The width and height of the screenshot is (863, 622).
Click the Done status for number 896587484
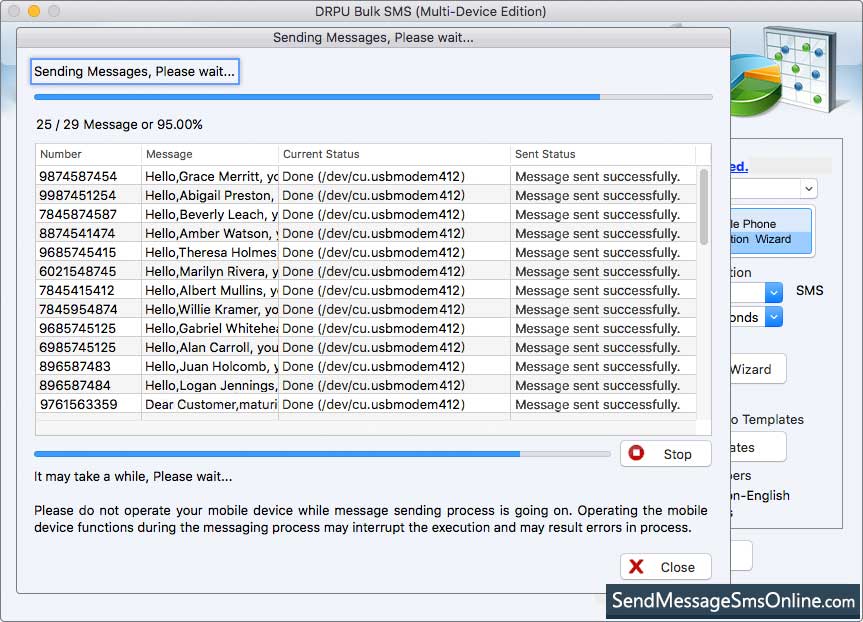374,385
